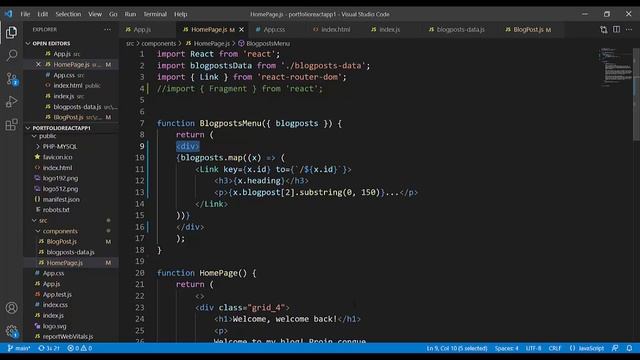Click the main branch indicator
The height and width of the screenshot is (360, 640).
coord(19,348)
